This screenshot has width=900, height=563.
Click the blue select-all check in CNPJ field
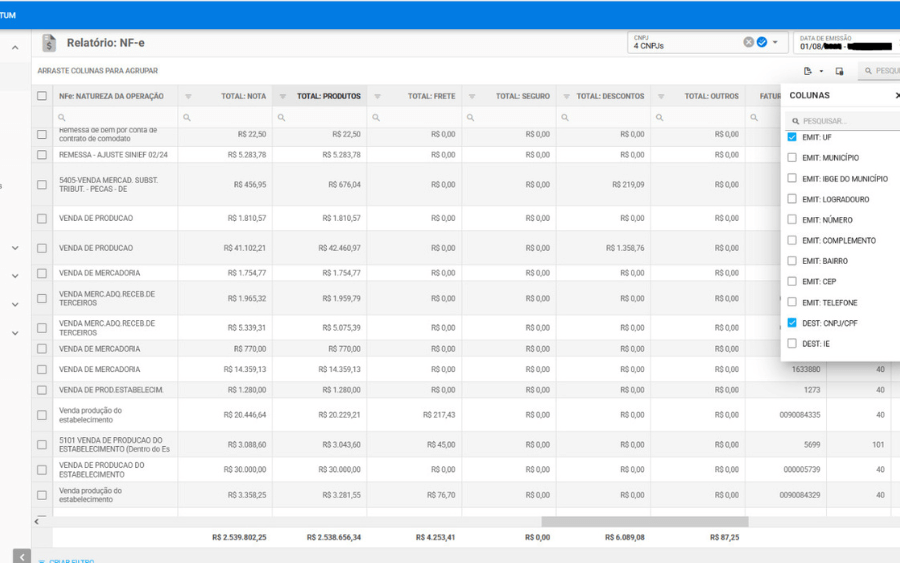[x=762, y=42]
